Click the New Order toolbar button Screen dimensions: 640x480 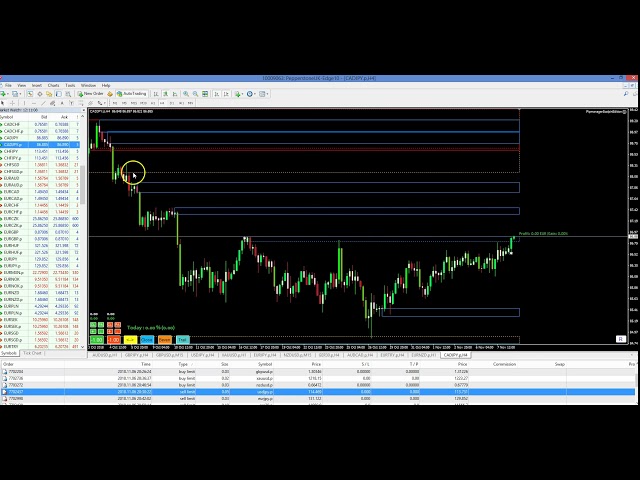(x=94, y=93)
